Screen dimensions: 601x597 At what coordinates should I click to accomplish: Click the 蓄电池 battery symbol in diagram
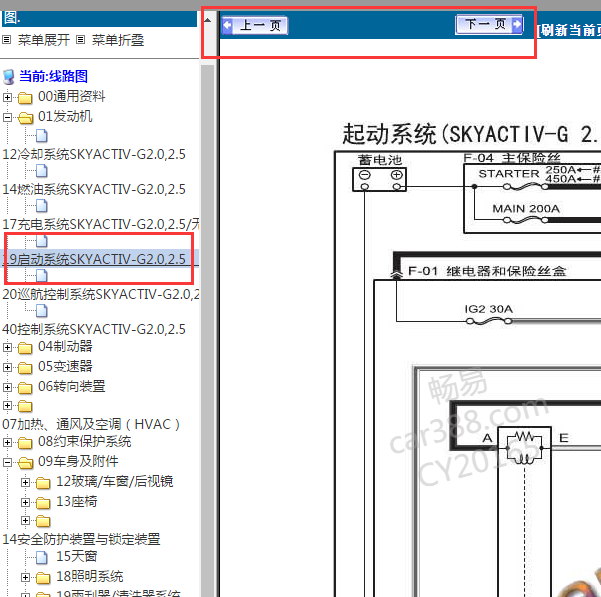click(380, 180)
